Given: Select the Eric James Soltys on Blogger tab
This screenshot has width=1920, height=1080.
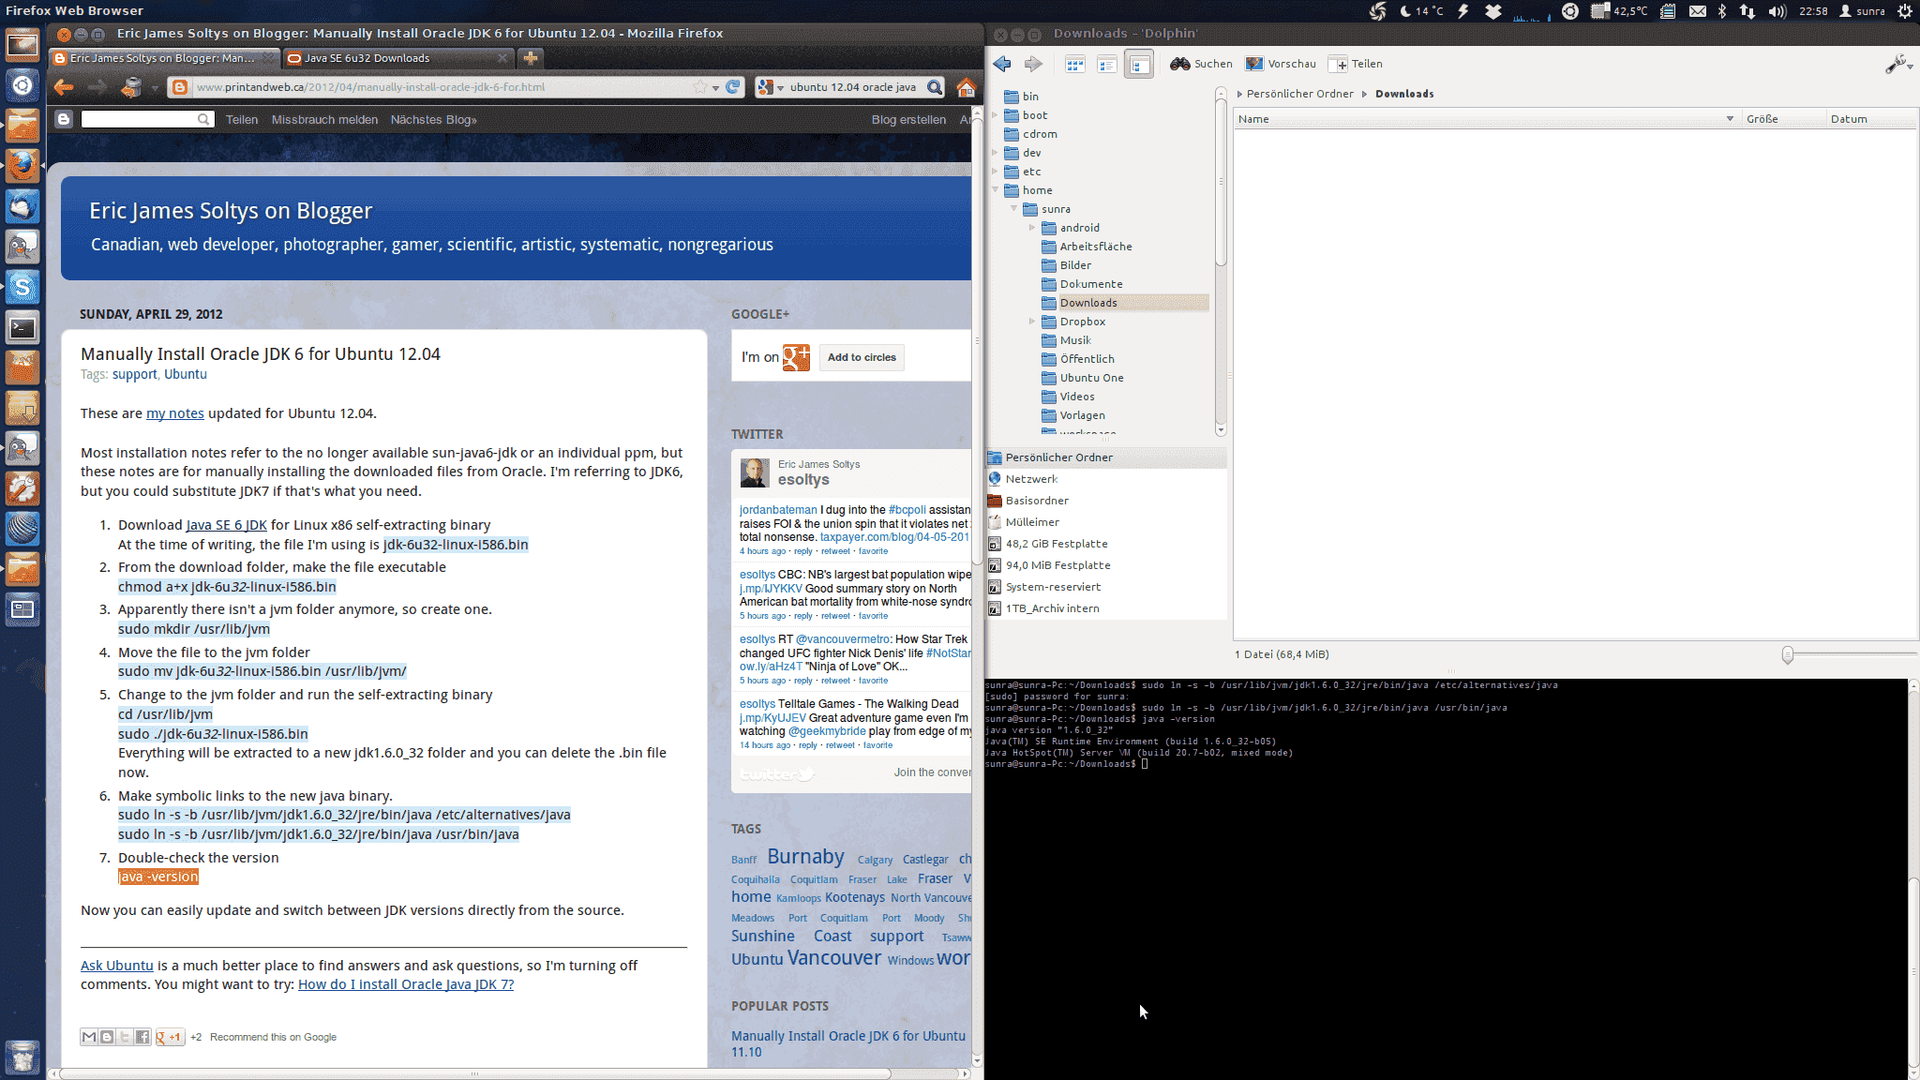Looking at the screenshot, I should point(162,58).
